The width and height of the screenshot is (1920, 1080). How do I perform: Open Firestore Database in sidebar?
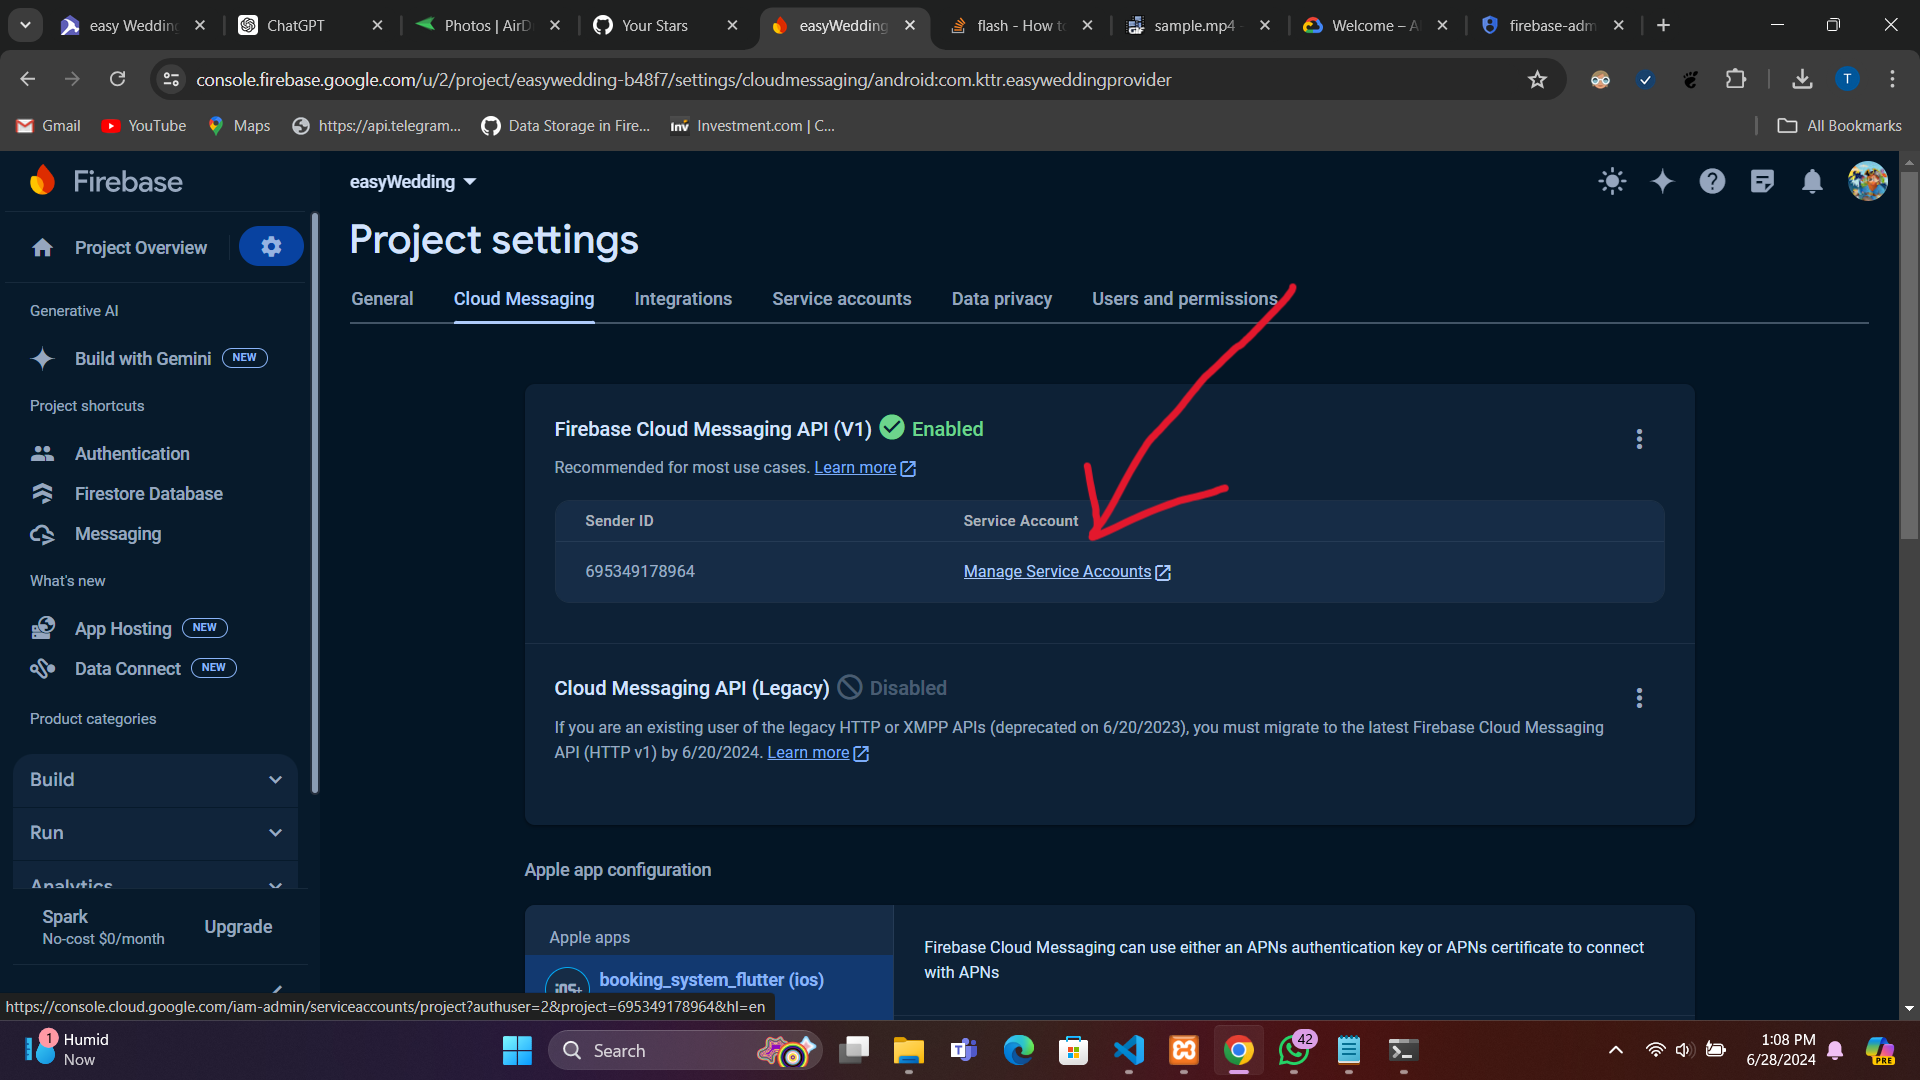148,494
